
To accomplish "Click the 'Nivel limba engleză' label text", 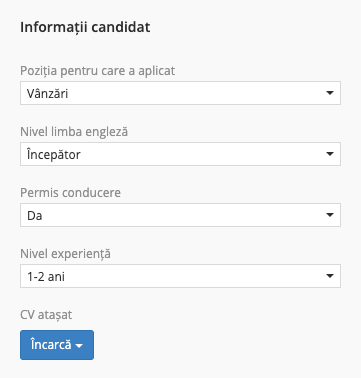I will pos(74,132).
